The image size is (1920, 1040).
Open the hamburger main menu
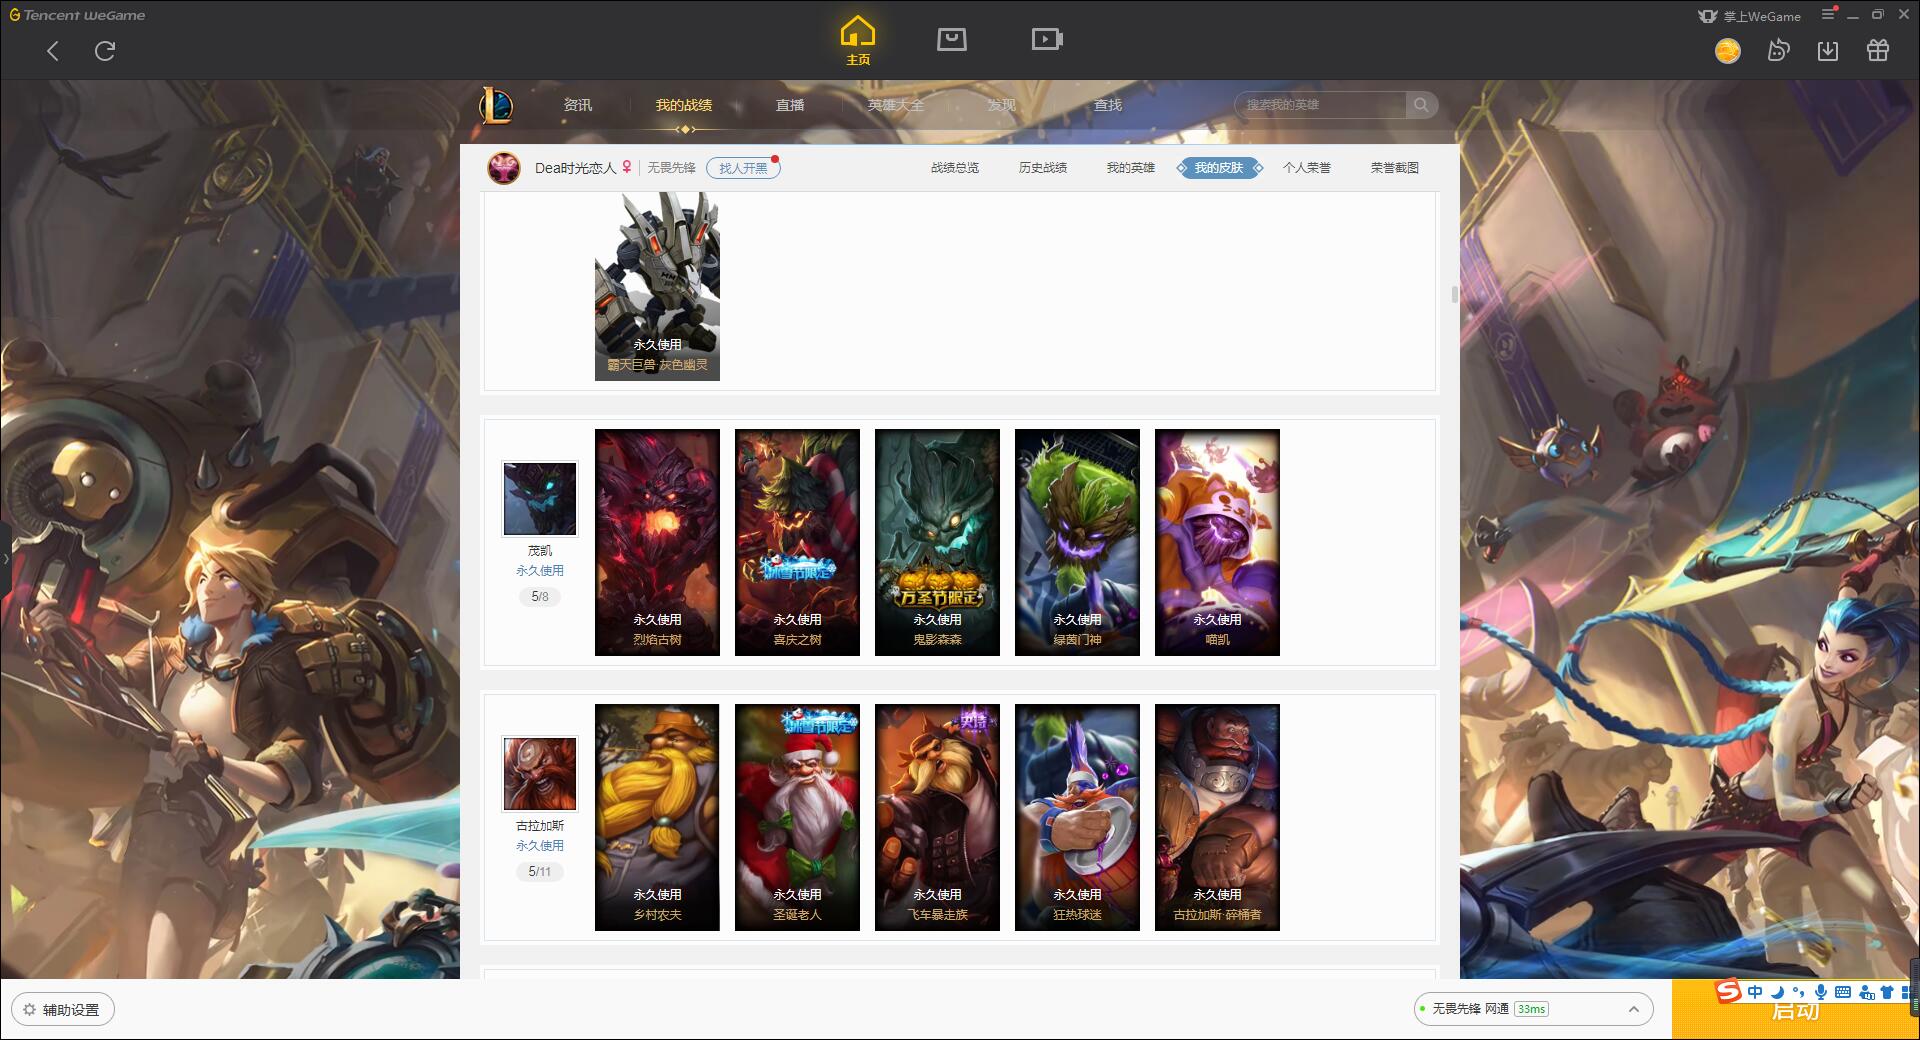click(x=1829, y=15)
